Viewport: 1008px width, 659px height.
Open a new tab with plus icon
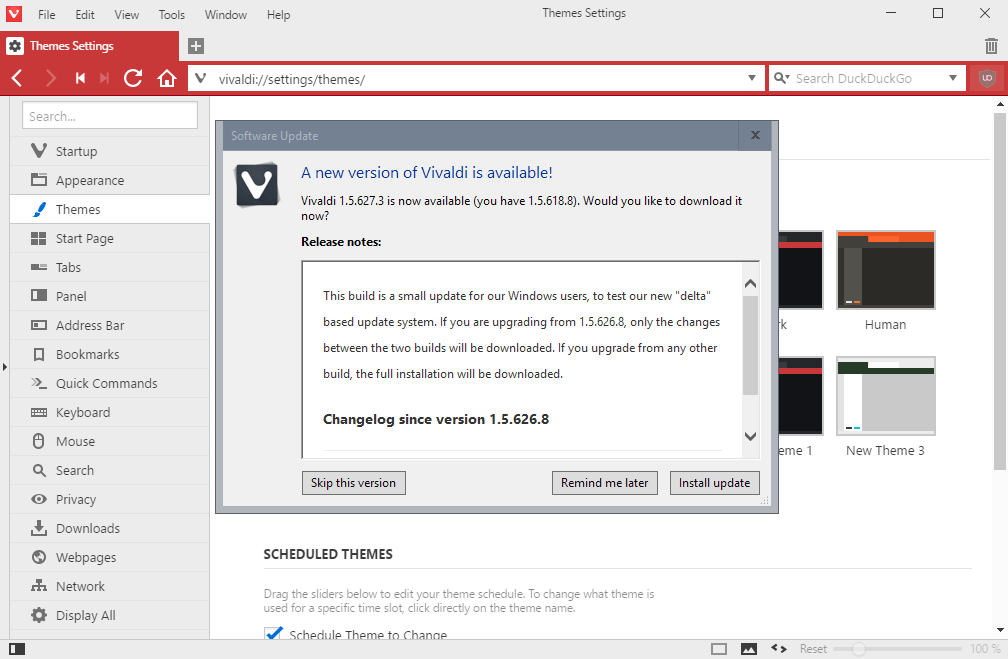point(196,46)
